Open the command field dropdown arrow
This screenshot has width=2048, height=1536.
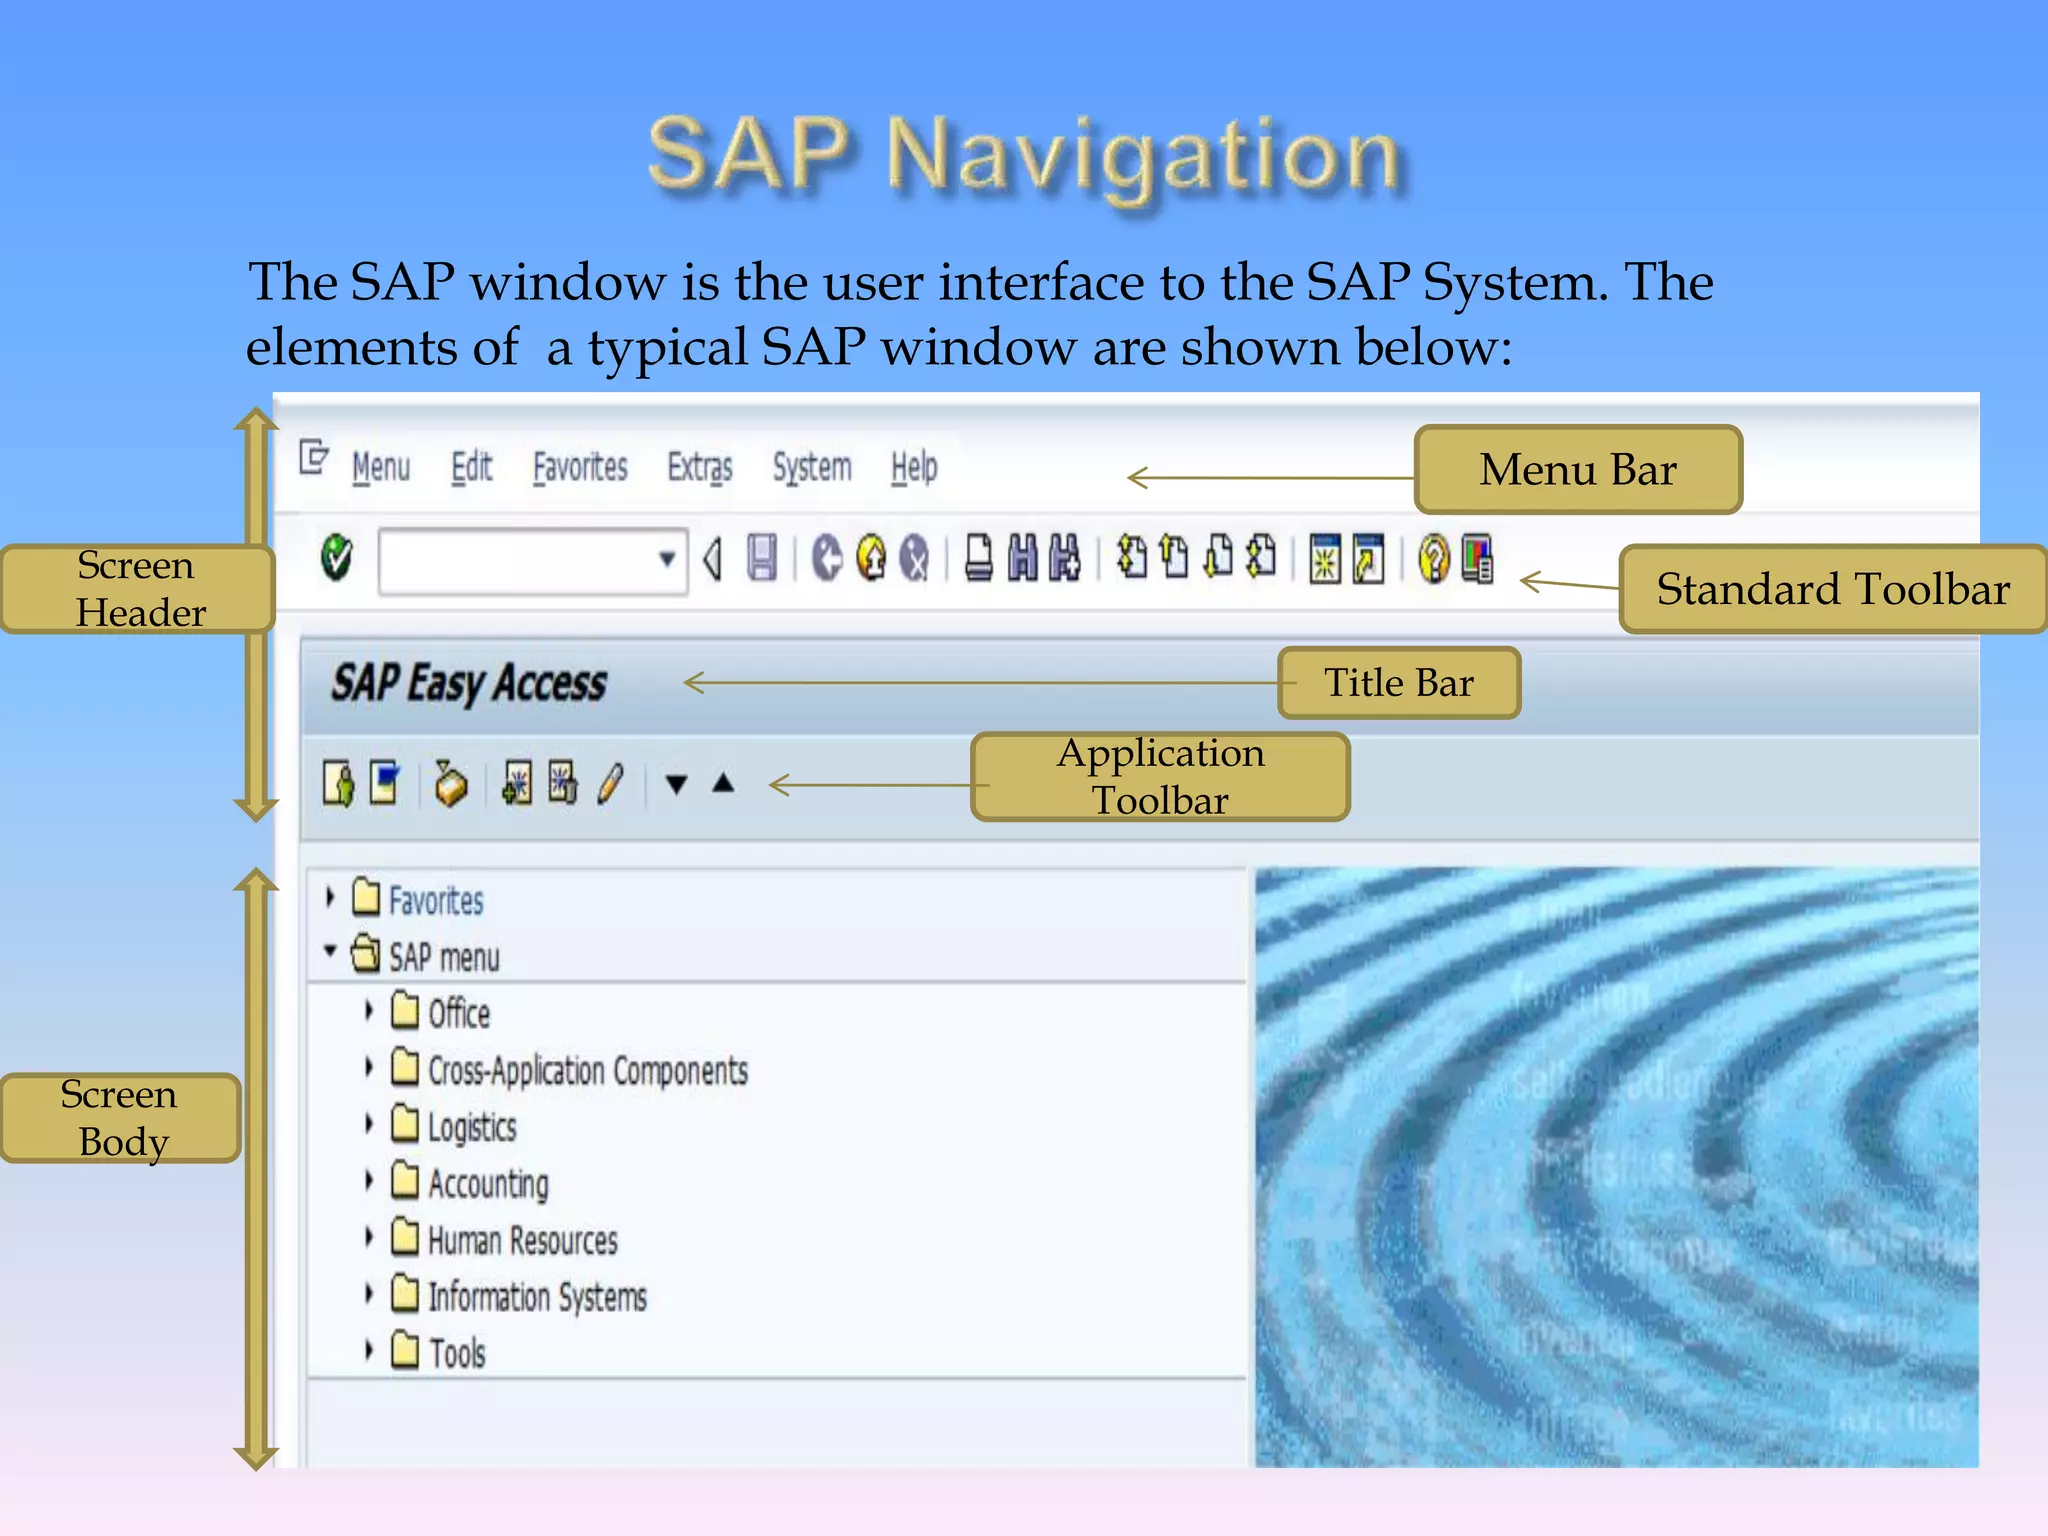[x=667, y=559]
